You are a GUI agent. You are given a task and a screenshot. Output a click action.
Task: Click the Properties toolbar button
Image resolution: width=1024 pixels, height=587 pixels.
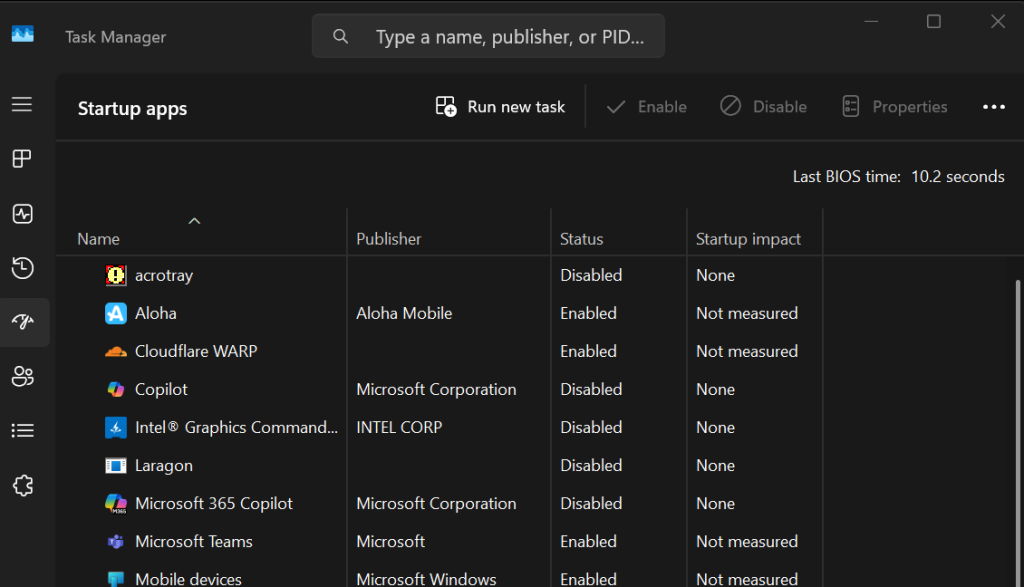click(894, 107)
